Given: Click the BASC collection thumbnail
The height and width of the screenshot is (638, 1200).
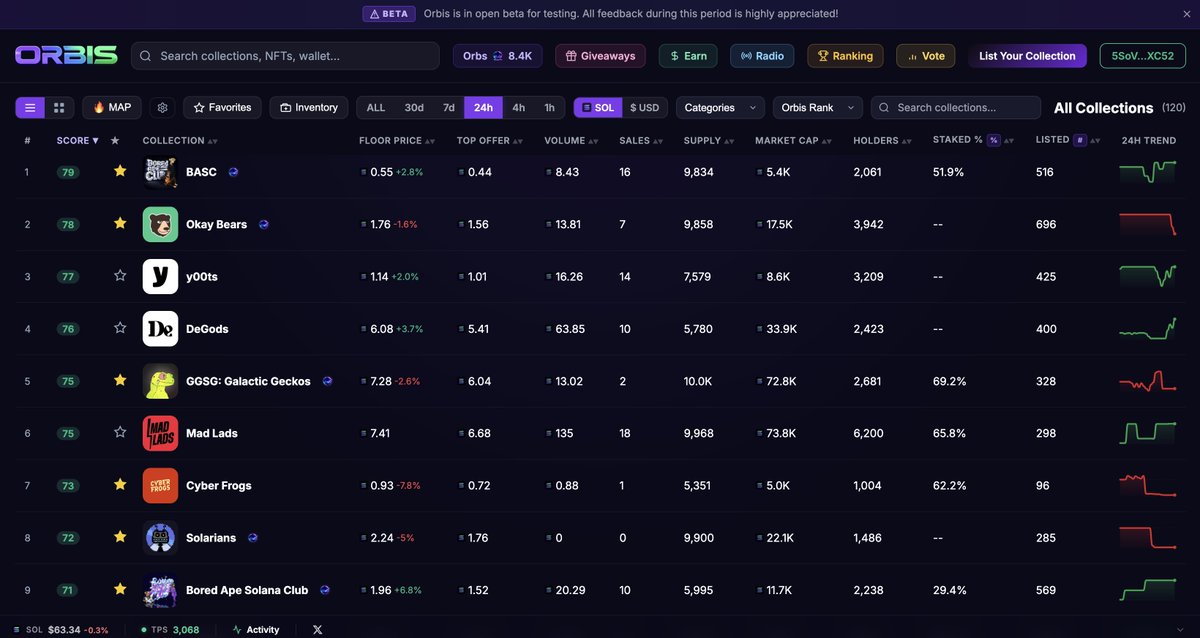Looking at the screenshot, I should click(160, 172).
